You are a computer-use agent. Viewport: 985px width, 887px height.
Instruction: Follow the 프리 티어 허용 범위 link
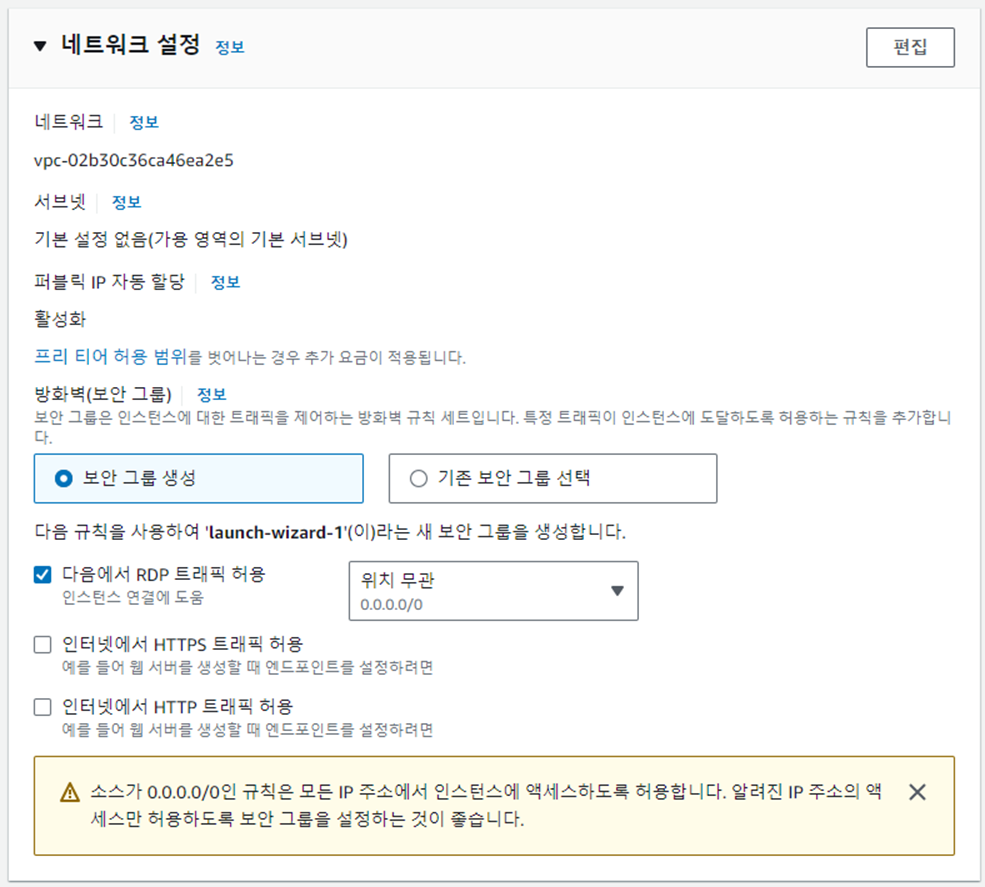pyautogui.click(x=111, y=357)
